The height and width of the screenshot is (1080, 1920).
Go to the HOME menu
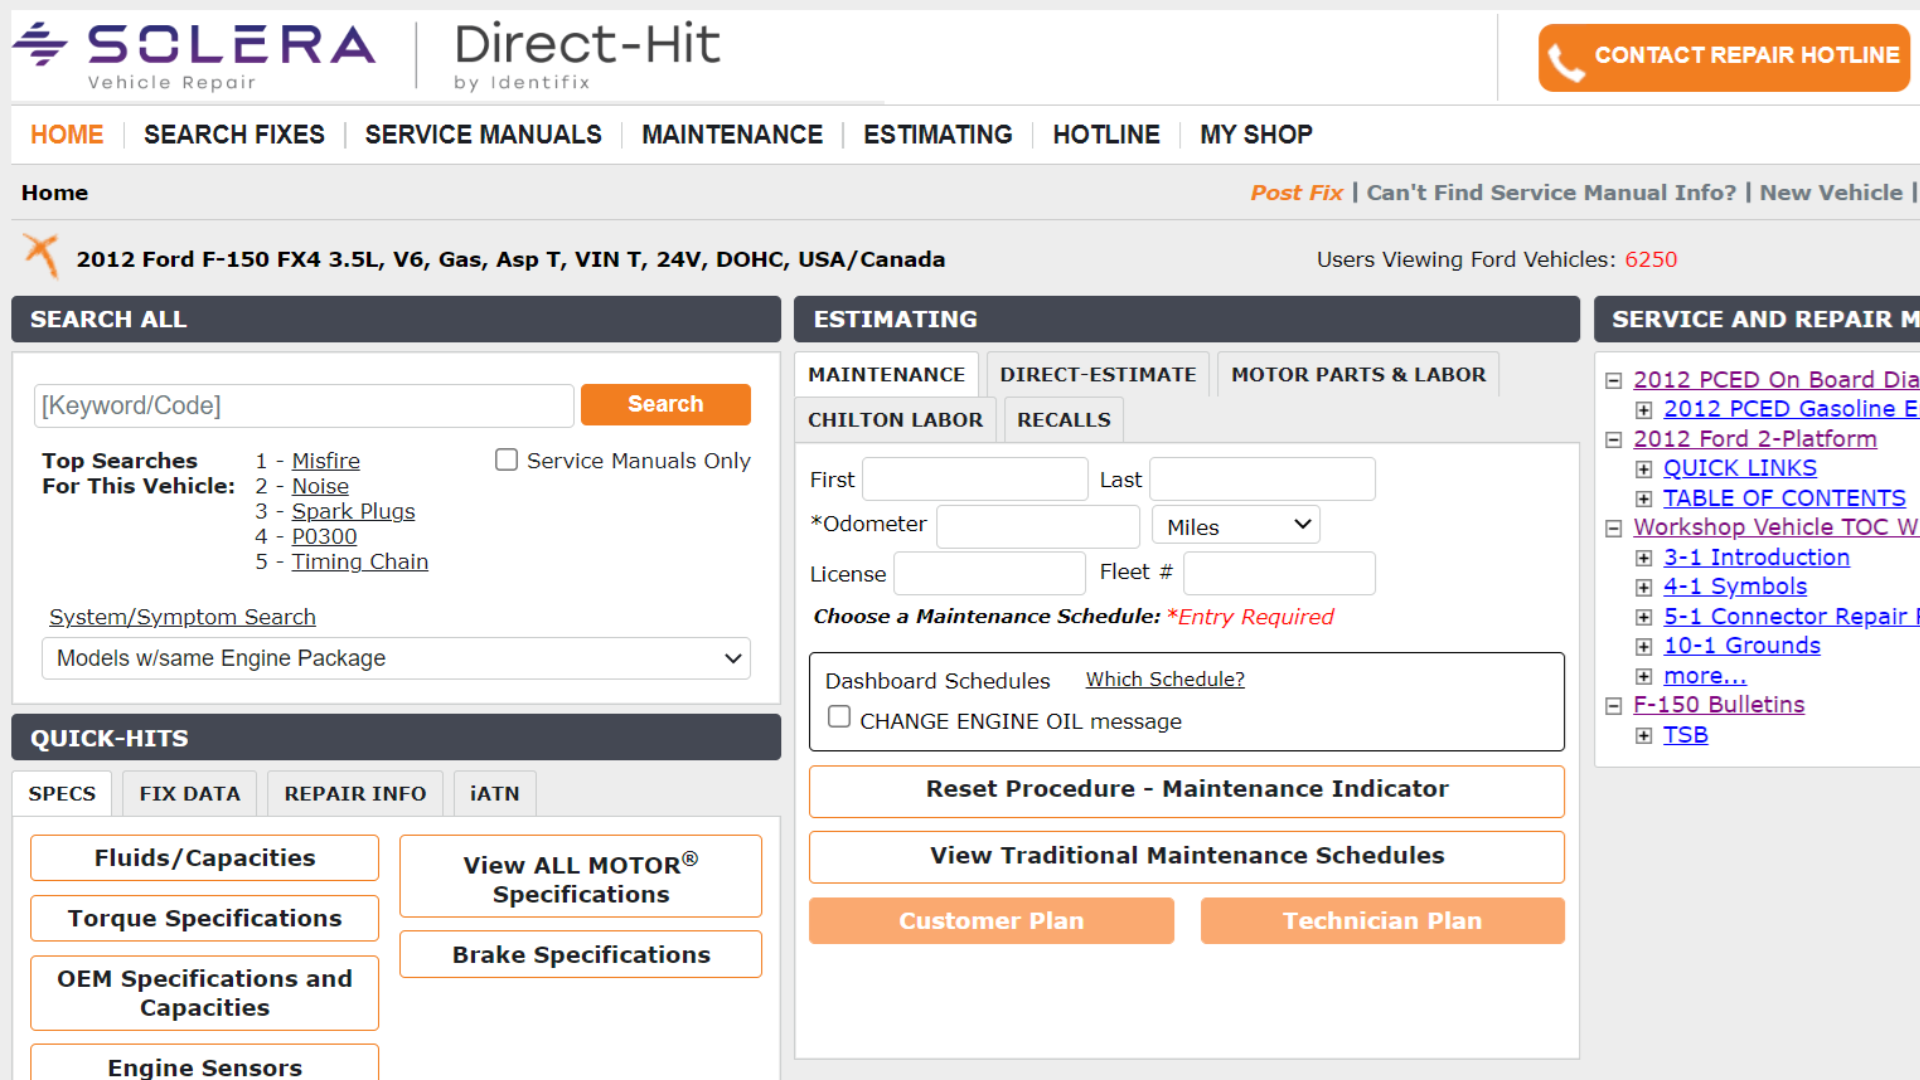(67, 134)
